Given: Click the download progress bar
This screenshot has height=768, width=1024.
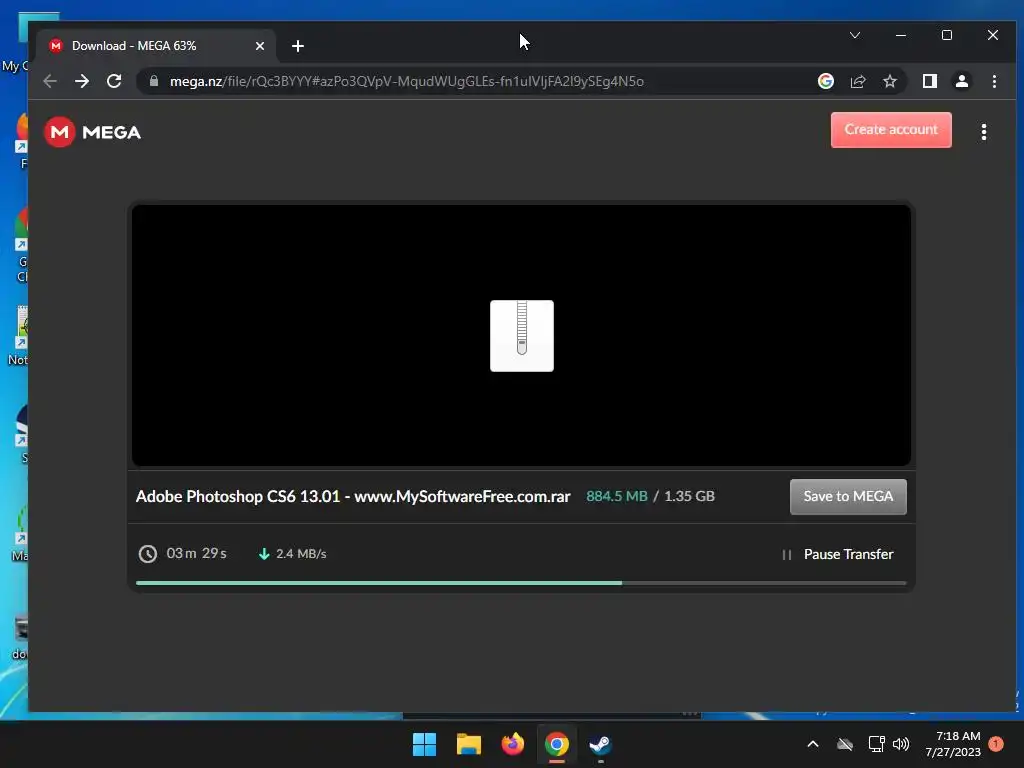Looking at the screenshot, I should tap(520, 583).
